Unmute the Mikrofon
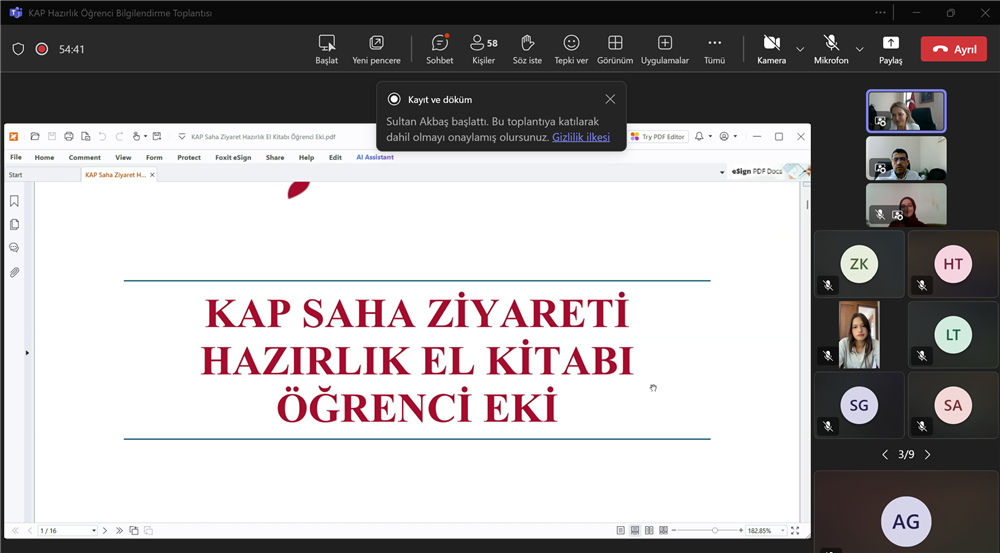 [831, 49]
